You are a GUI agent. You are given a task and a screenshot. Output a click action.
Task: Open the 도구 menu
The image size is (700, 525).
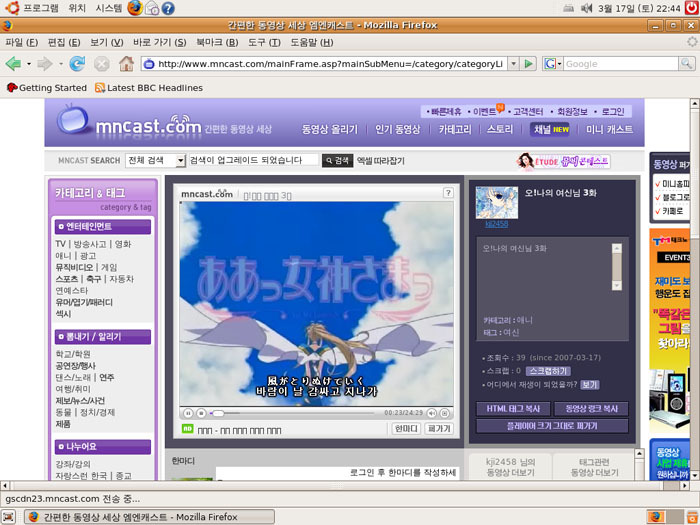pos(264,42)
